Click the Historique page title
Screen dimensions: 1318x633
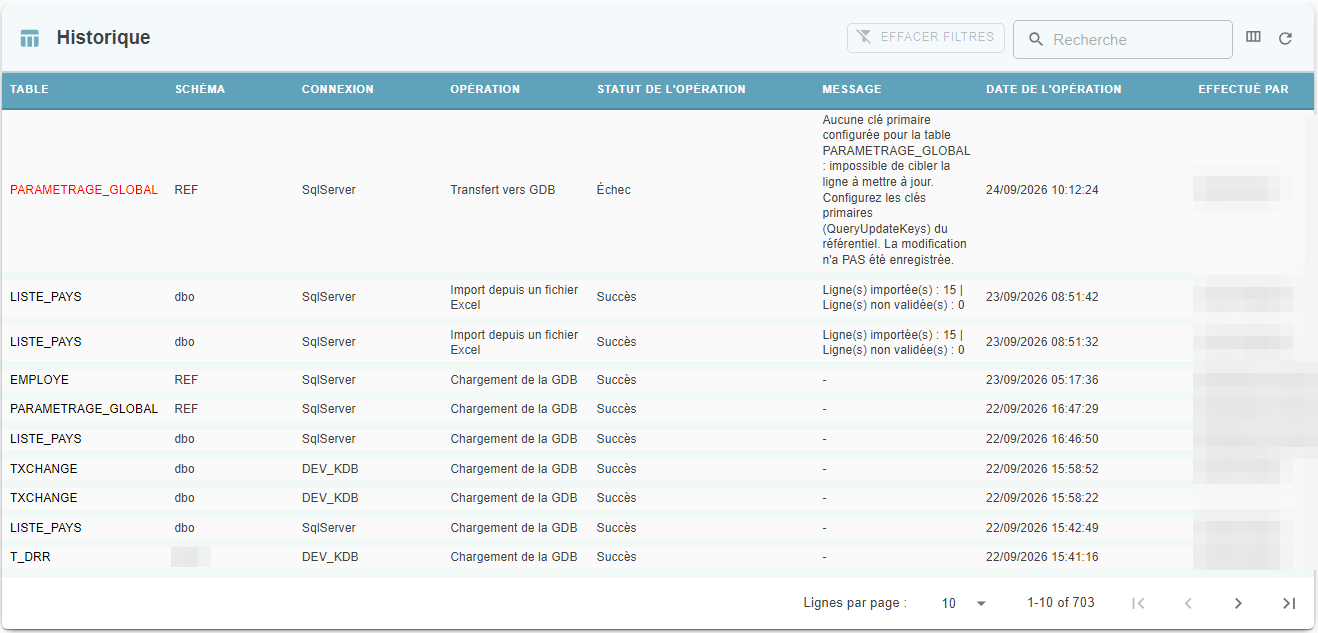[x=103, y=38]
